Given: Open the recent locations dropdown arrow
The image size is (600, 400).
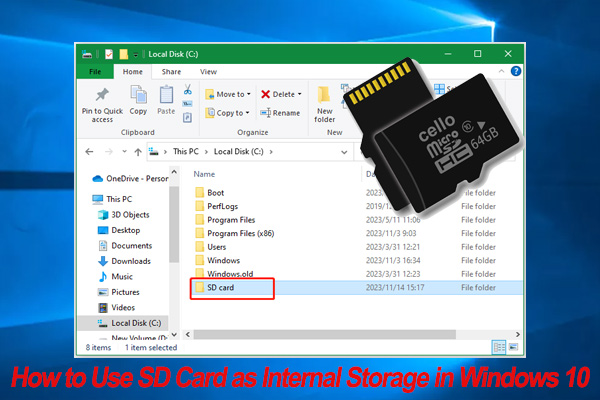Looking at the screenshot, I should [121, 153].
